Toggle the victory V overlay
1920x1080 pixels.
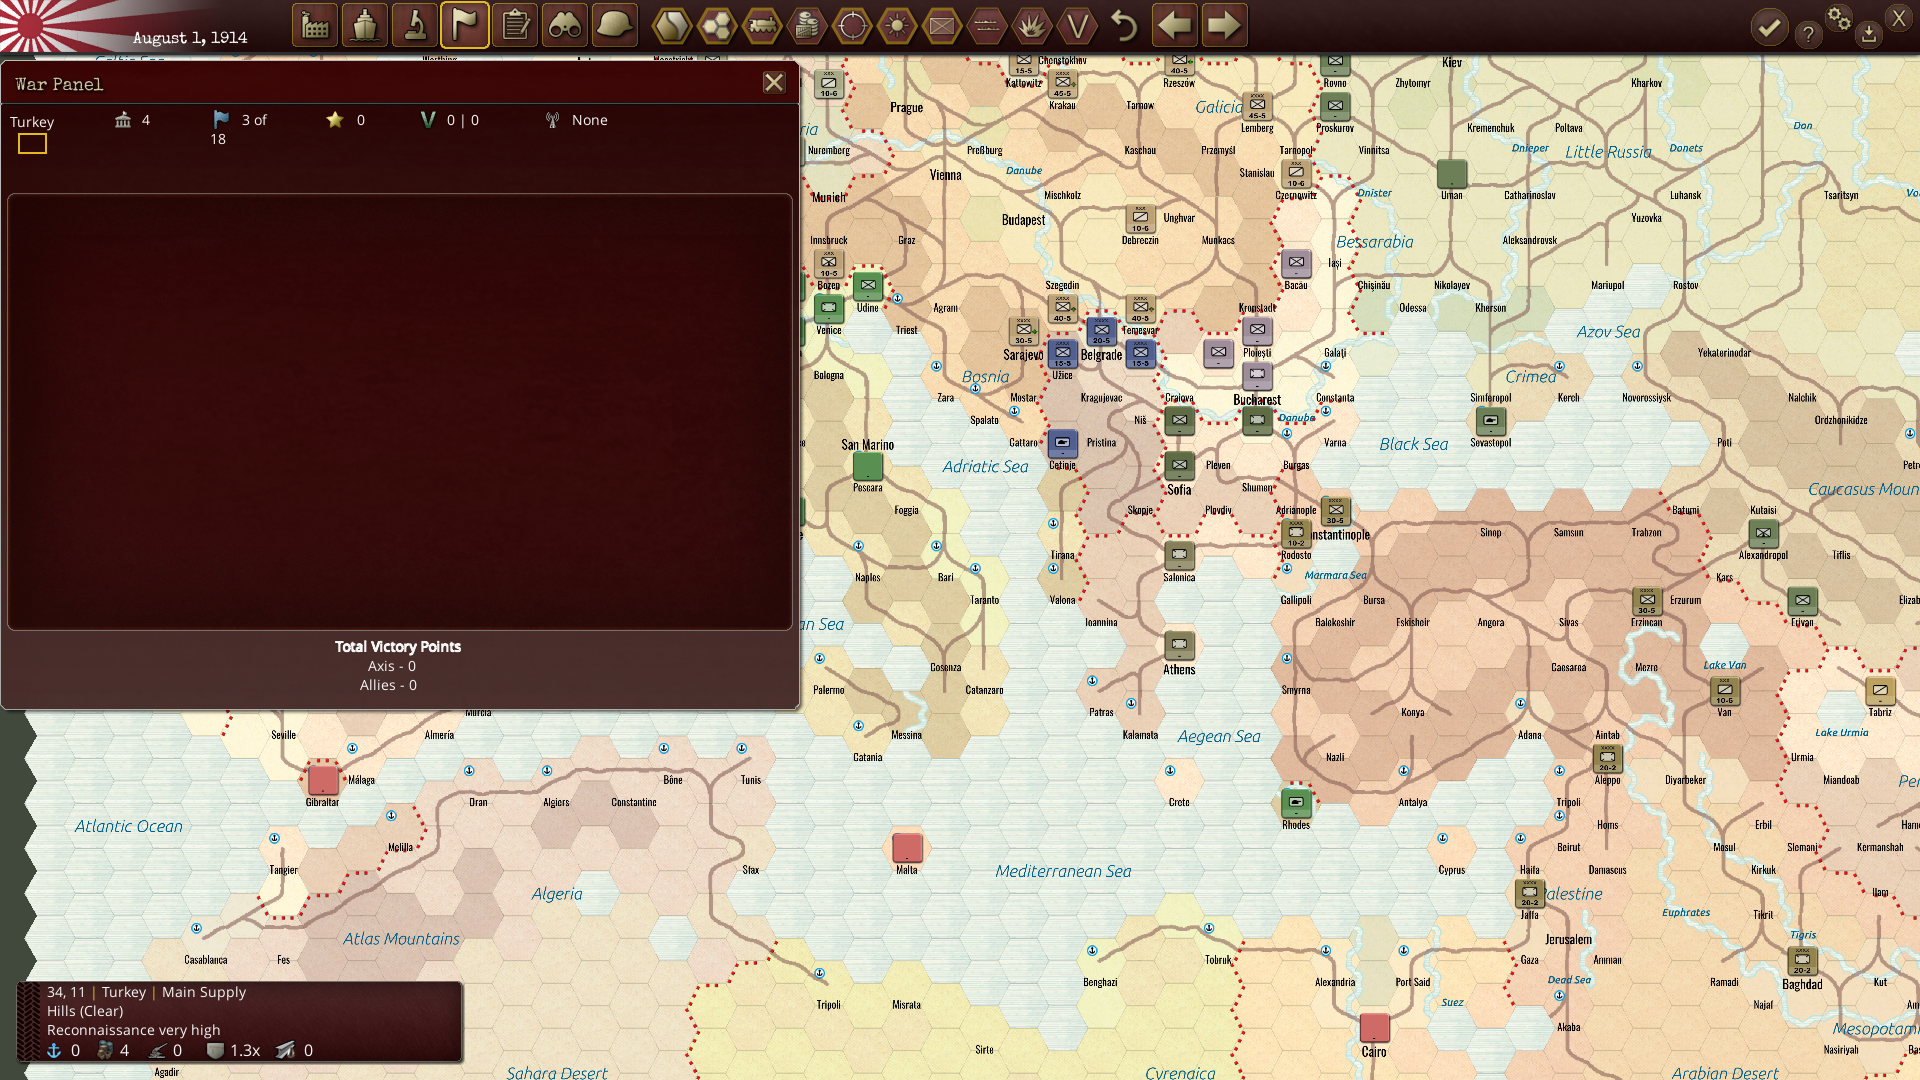[1077, 26]
